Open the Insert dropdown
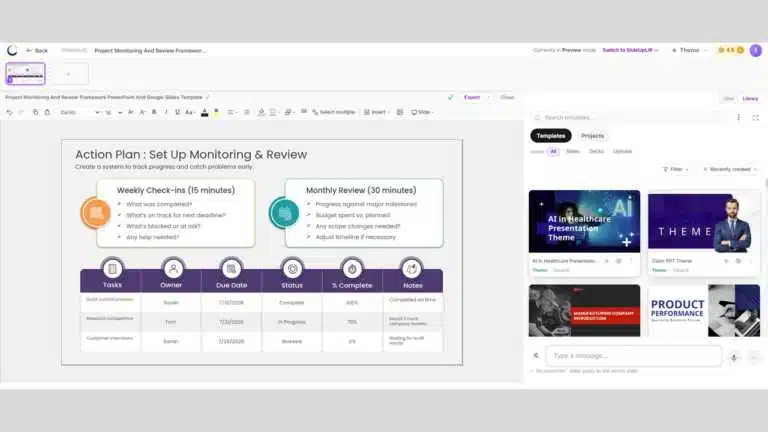The image size is (768, 432). pos(377,112)
